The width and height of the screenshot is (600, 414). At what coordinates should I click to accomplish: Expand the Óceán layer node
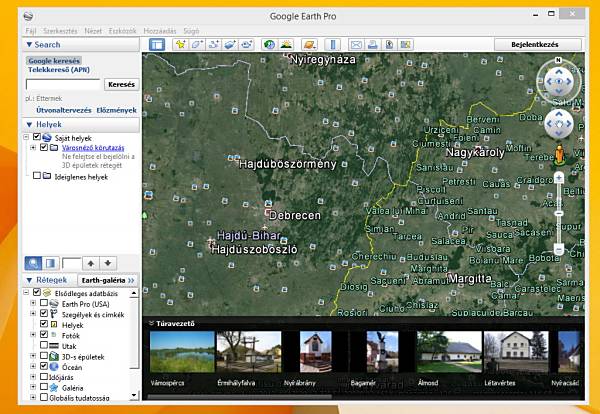point(33,367)
